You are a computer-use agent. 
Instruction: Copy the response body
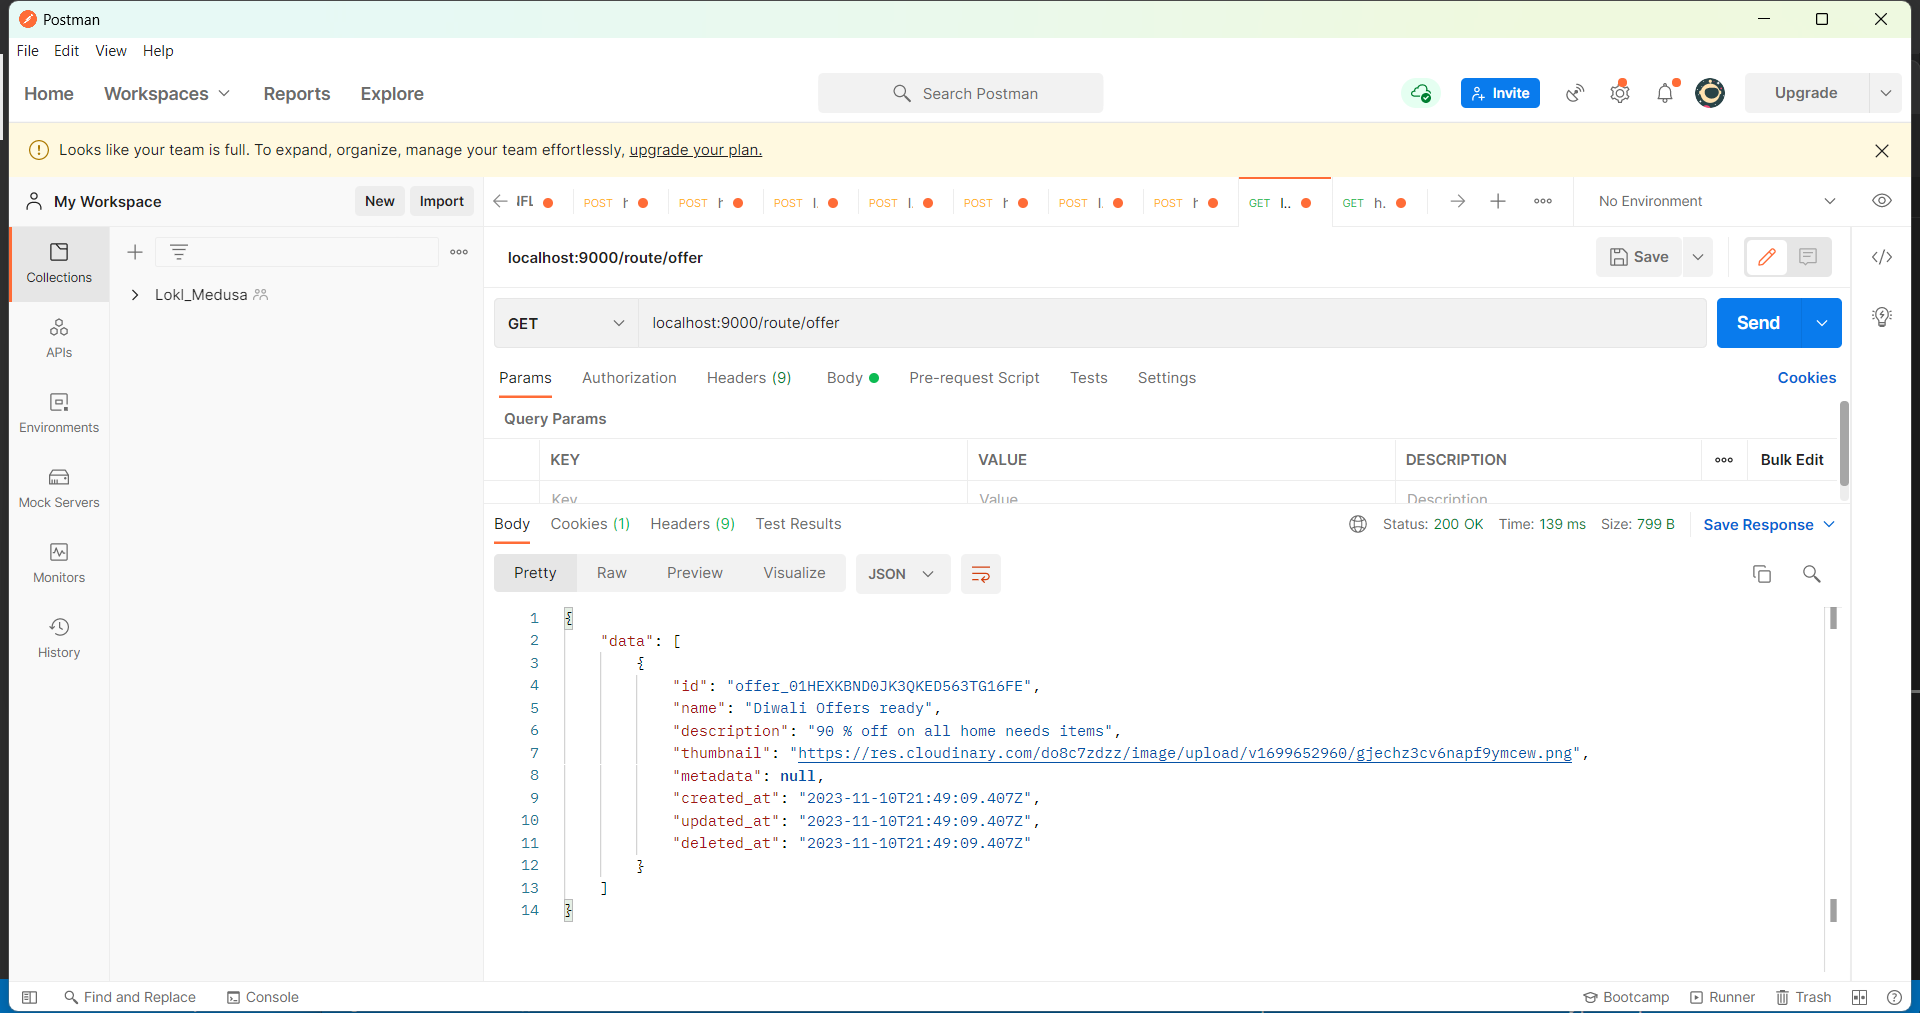click(1762, 574)
